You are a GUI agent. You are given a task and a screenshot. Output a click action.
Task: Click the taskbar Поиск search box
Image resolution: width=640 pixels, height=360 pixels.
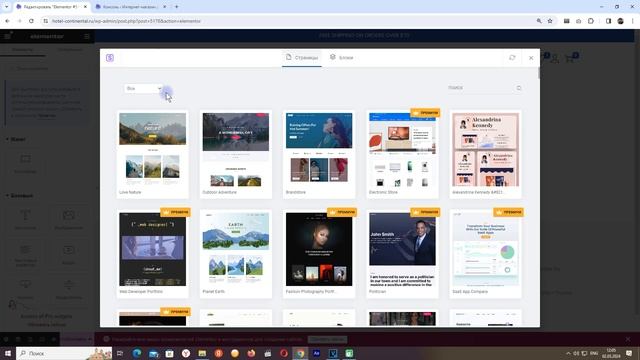(64, 353)
